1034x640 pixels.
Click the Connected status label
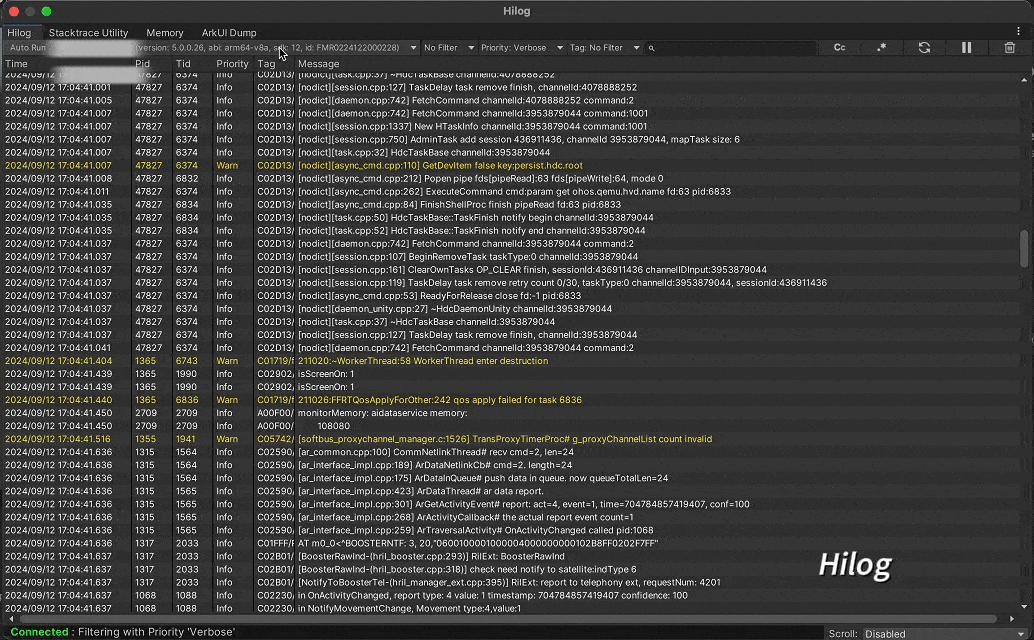pyautogui.click(x=40, y=632)
